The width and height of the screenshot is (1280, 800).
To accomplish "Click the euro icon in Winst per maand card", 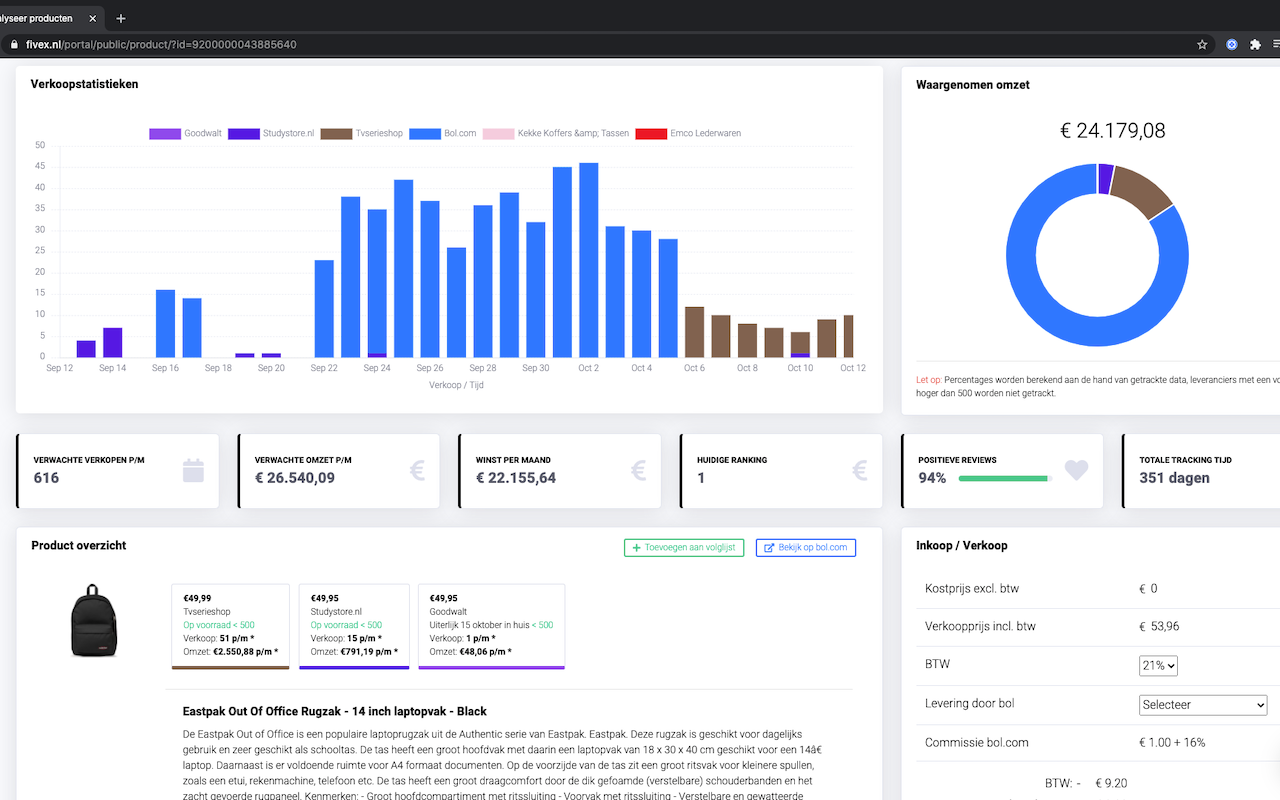I will (639, 470).
